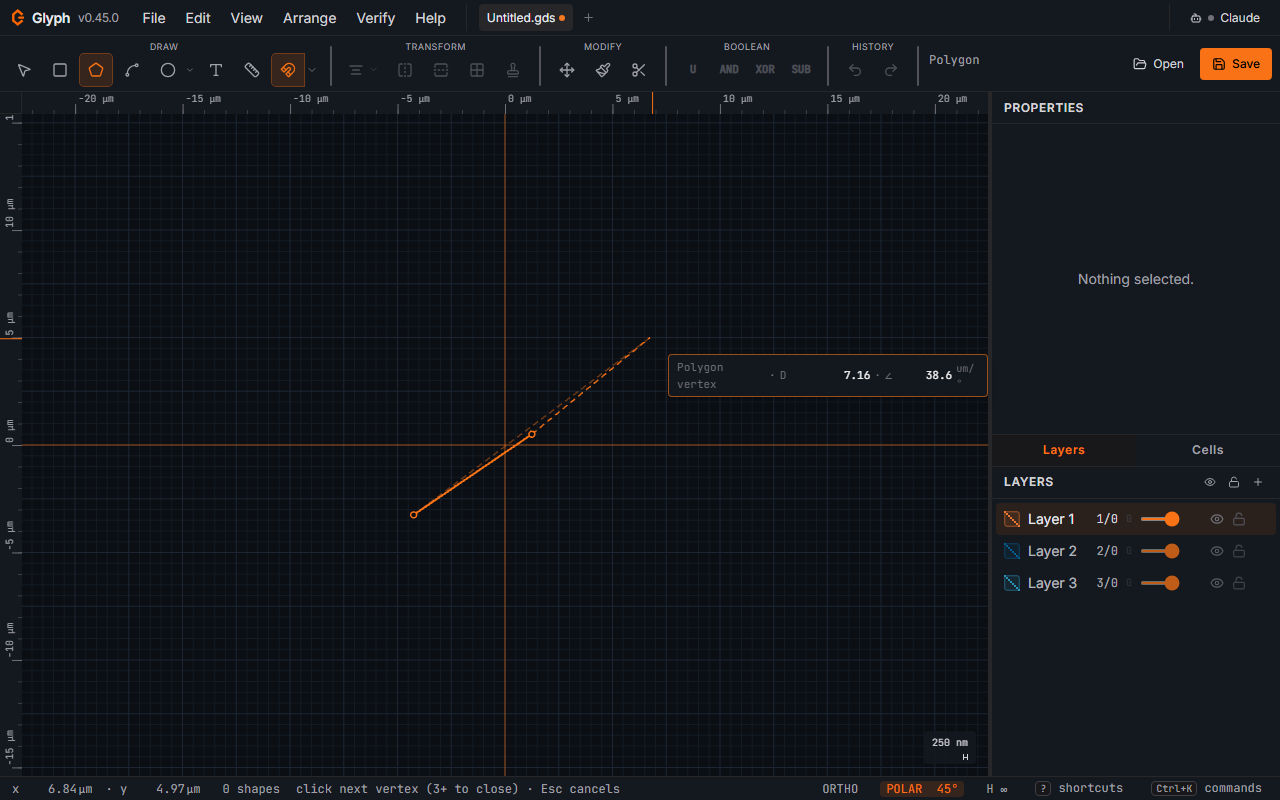This screenshot has height=800, width=1280.
Task: Hide Layer 3 with eye icon
Action: coord(1217,583)
